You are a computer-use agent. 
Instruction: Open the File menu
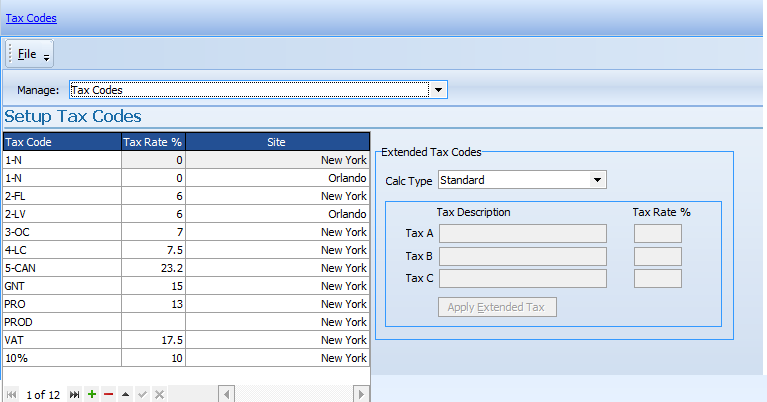coord(27,53)
